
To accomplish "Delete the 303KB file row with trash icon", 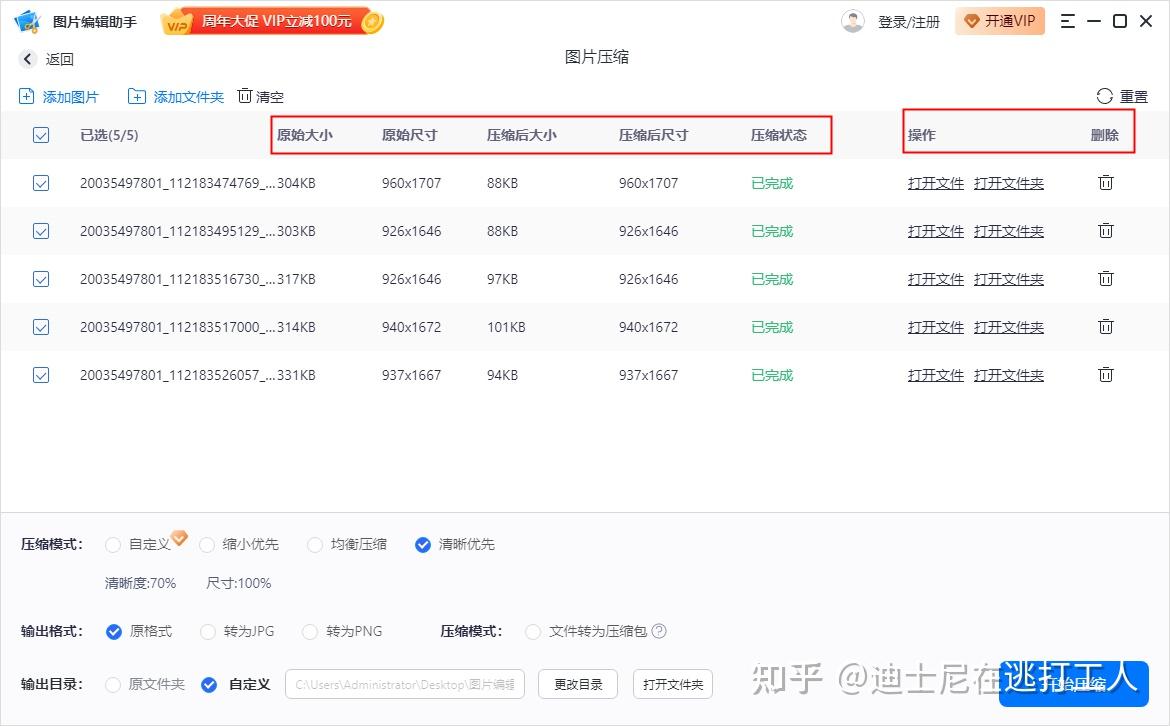I will [x=1106, y=231].
